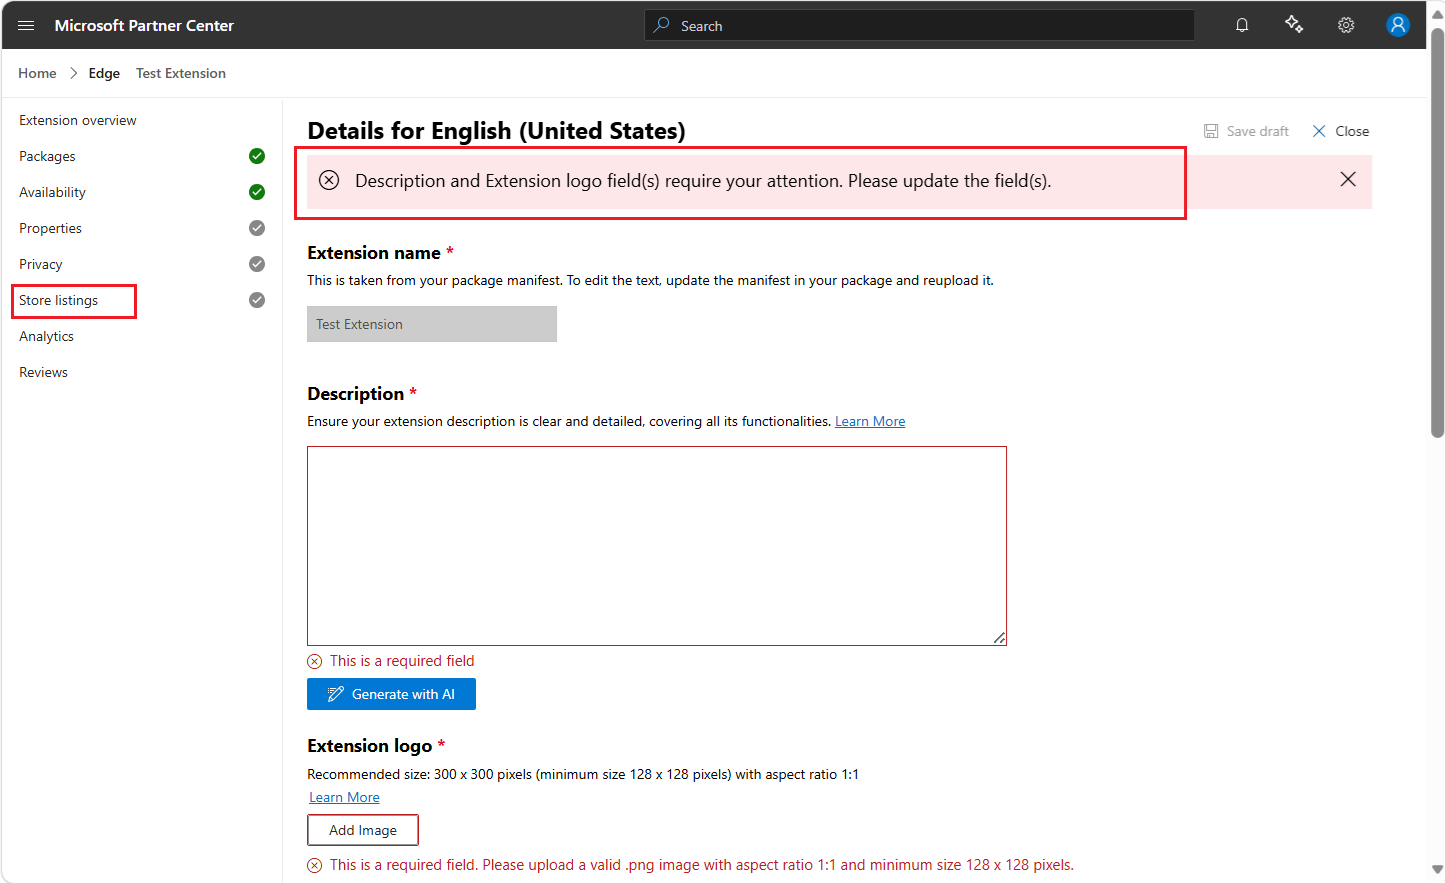This screenshot has height=883, width=1445.
Task: Click the Microsoft Partner Center title
Action: (144, 25)
